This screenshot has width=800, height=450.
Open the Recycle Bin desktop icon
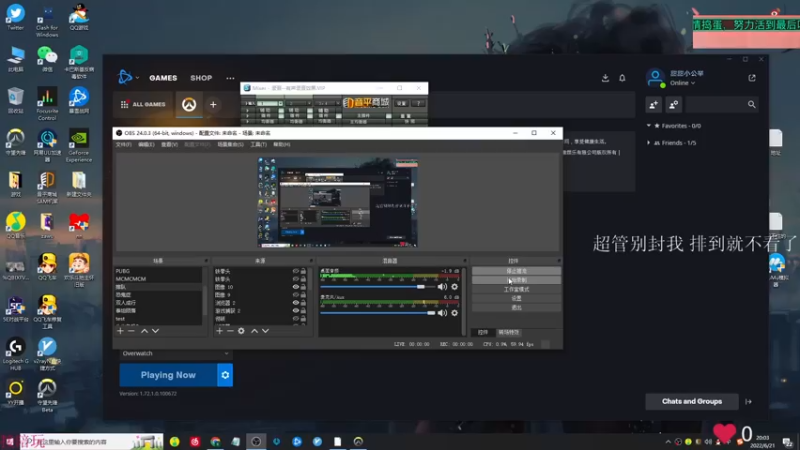tap(15, 100)
